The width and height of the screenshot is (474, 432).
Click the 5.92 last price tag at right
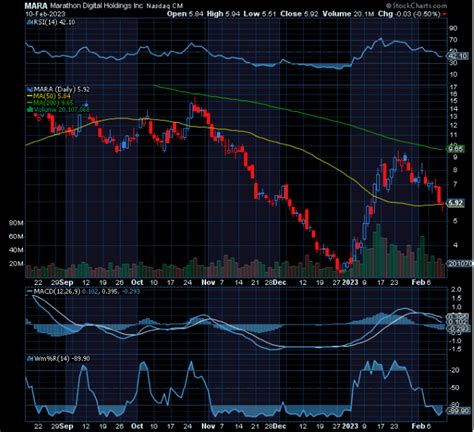pyautogui.click(x=456, y=203)
